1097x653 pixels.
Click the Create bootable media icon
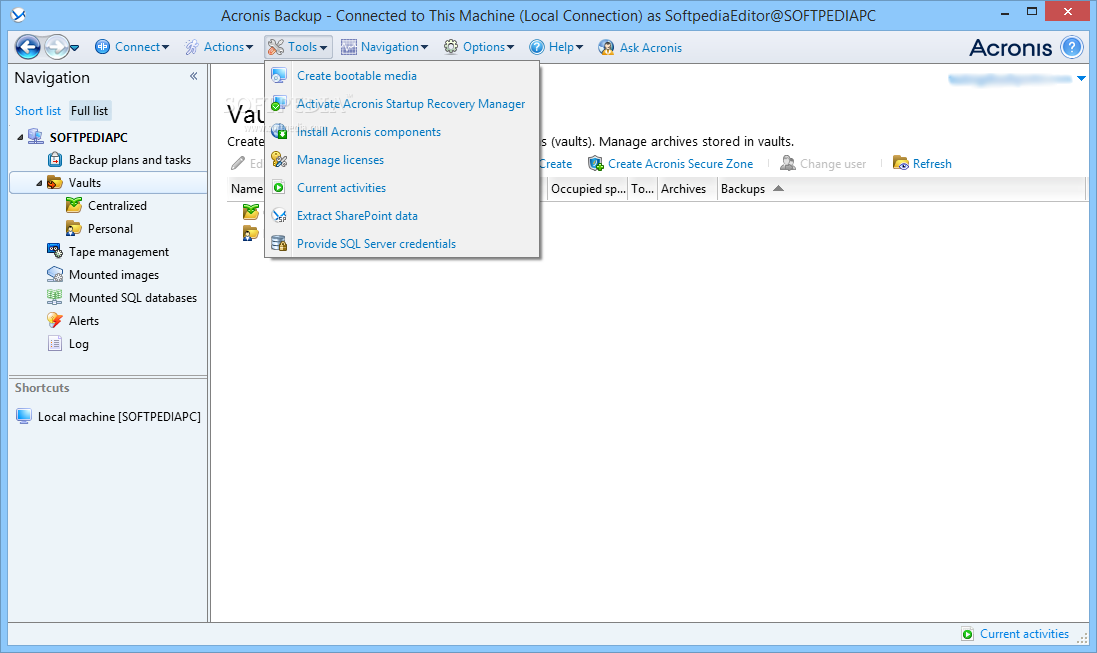pyautogui.click(x=278, y=76)
